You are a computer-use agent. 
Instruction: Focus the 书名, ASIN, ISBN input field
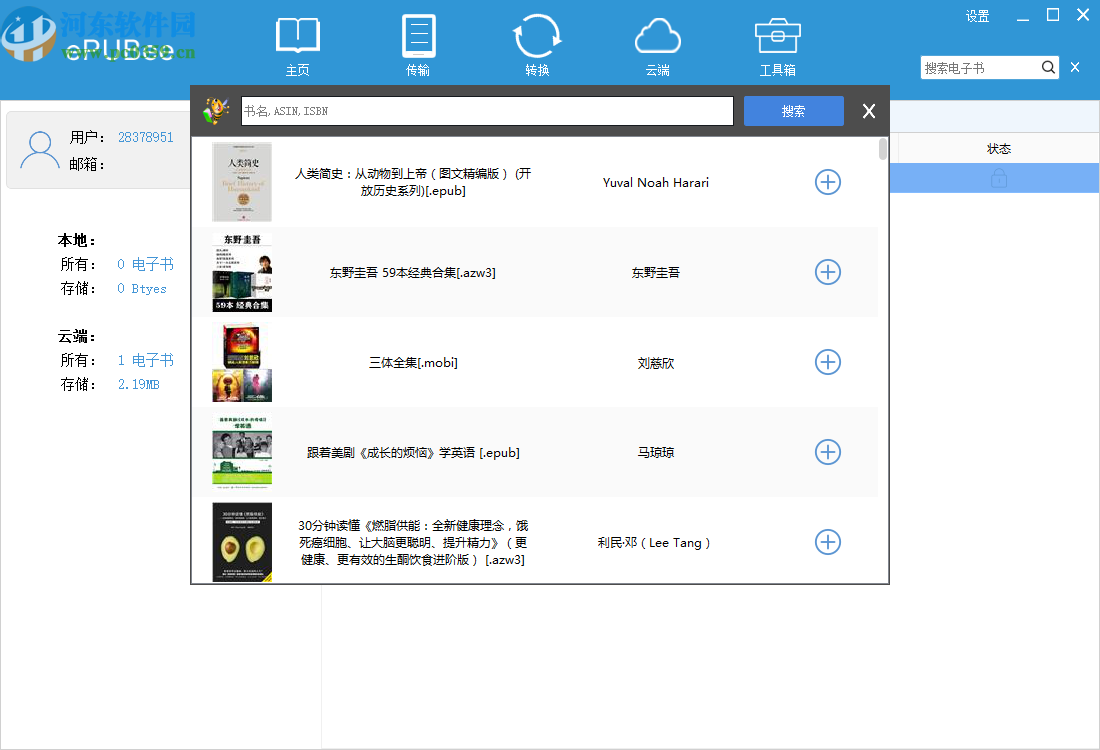coord(487,111)
